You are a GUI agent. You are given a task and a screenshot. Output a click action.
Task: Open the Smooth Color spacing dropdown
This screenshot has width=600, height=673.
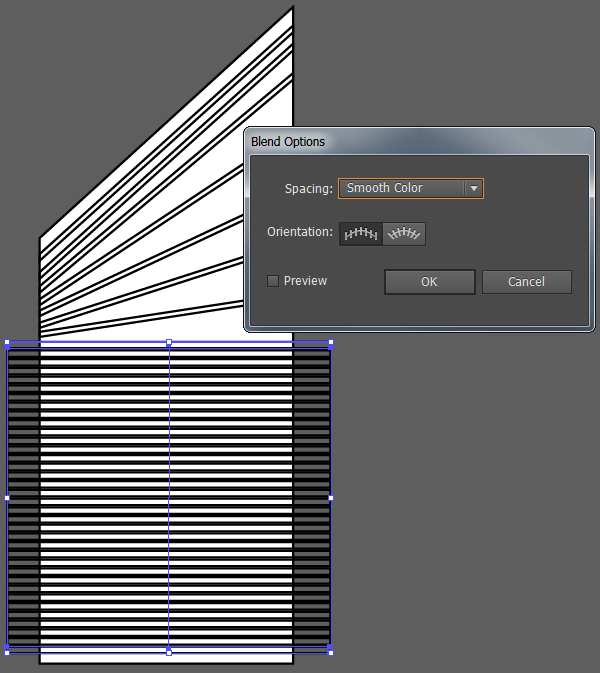pos(402,188)
